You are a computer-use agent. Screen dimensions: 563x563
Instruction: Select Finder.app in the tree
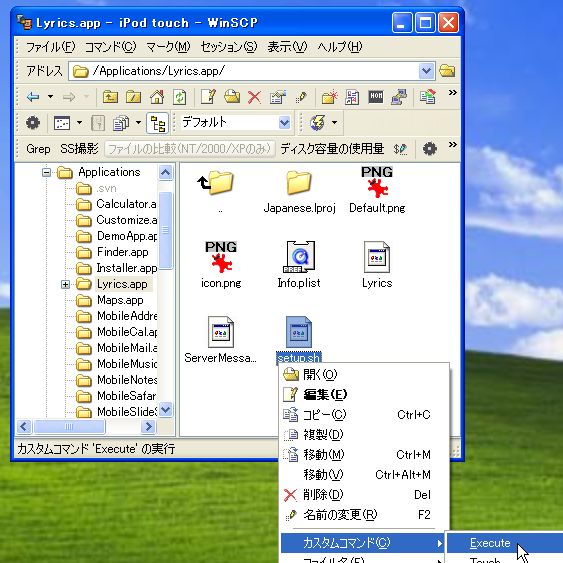tap(122, 252)
